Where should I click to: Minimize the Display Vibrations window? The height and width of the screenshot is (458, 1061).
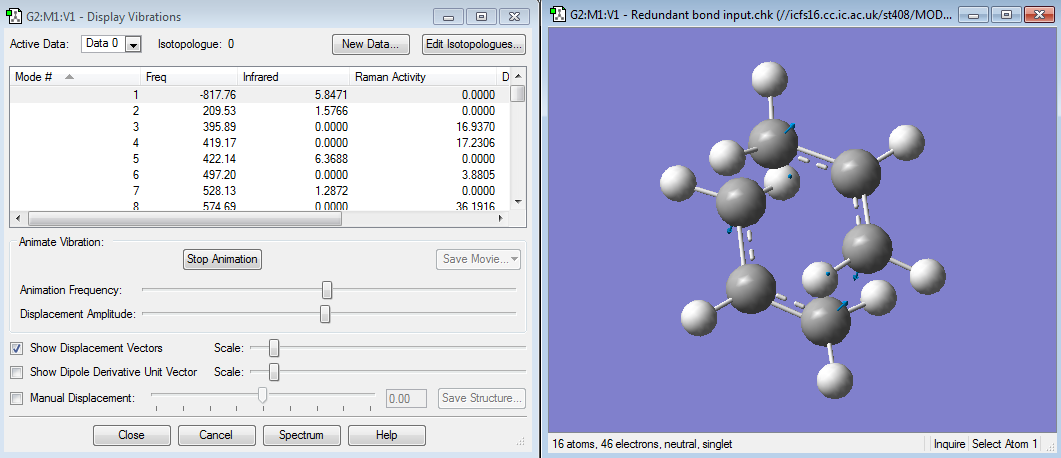point(451,17)
